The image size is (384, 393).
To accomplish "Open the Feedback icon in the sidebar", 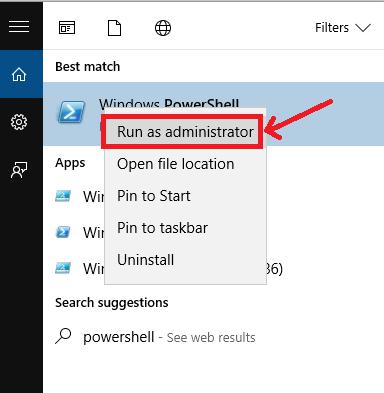I will point(19,170).
